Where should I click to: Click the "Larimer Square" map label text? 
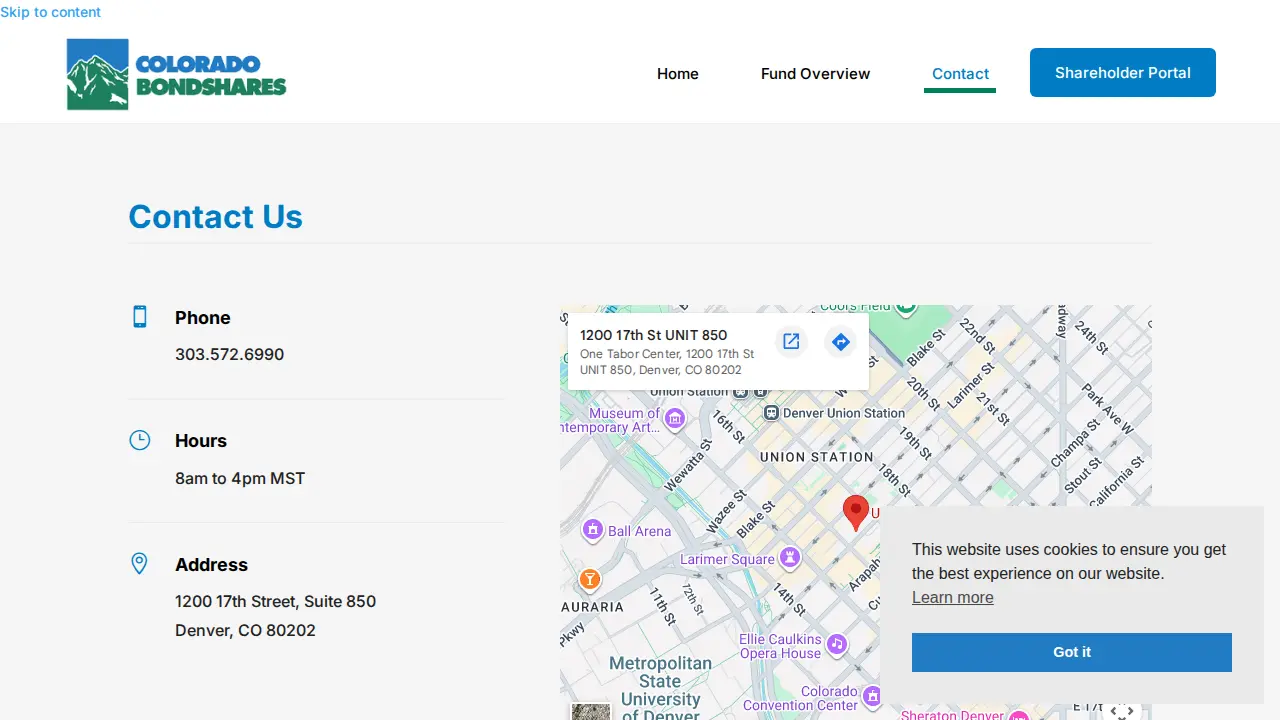tap(728, 559)
